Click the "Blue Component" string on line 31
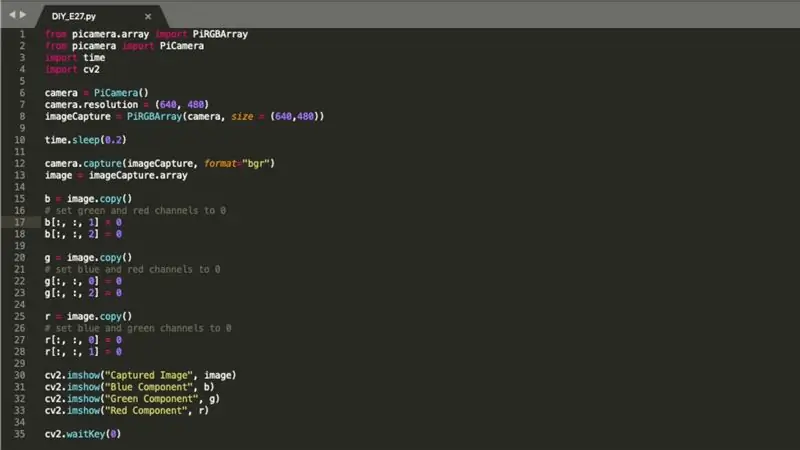The height and width of the screenshot is (450, 800). click(x=149, y=387)
